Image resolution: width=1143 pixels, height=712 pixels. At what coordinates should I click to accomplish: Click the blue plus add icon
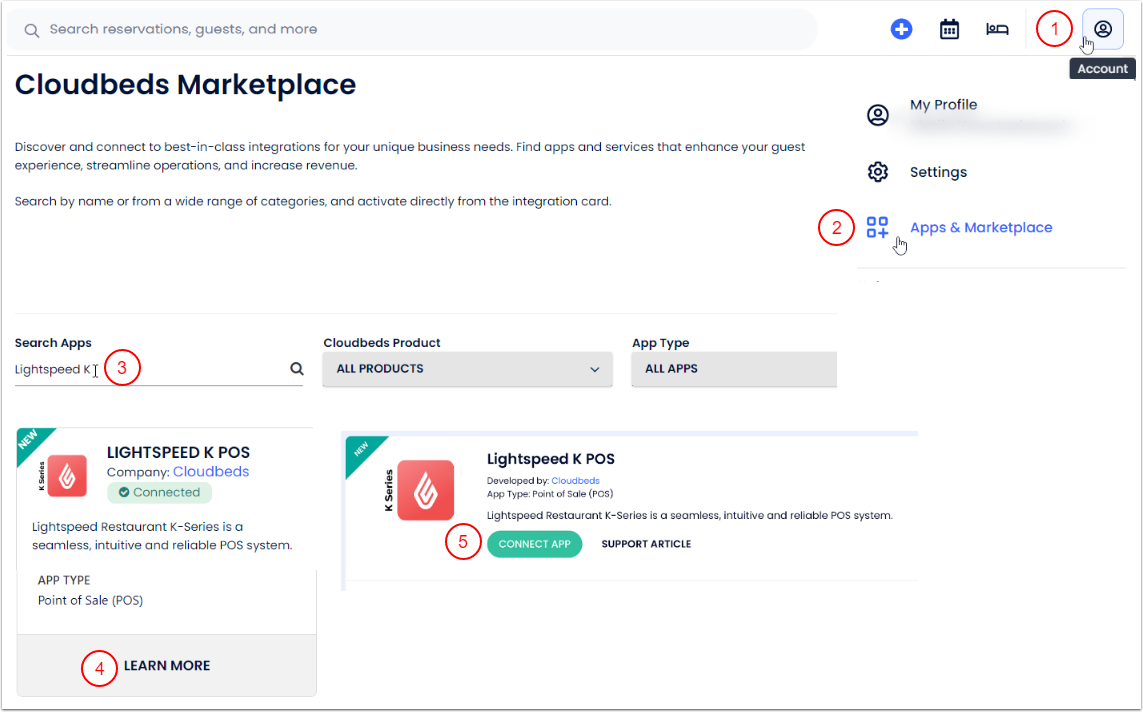901,29
